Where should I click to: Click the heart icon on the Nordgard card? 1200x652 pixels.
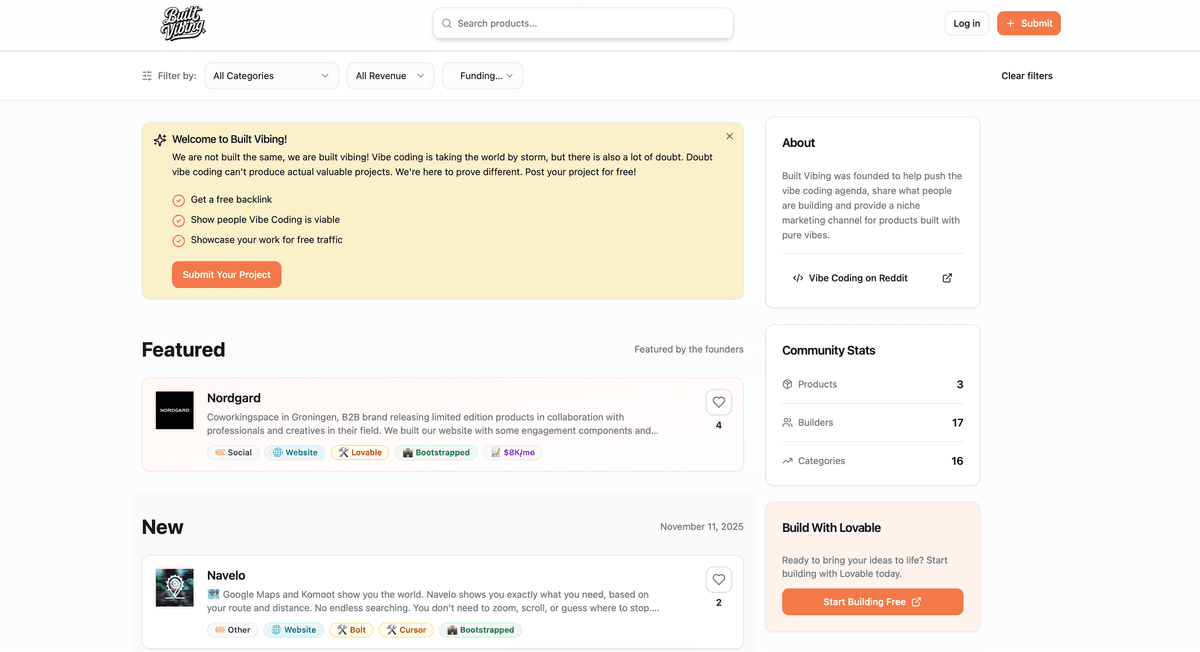coord(718,401)
